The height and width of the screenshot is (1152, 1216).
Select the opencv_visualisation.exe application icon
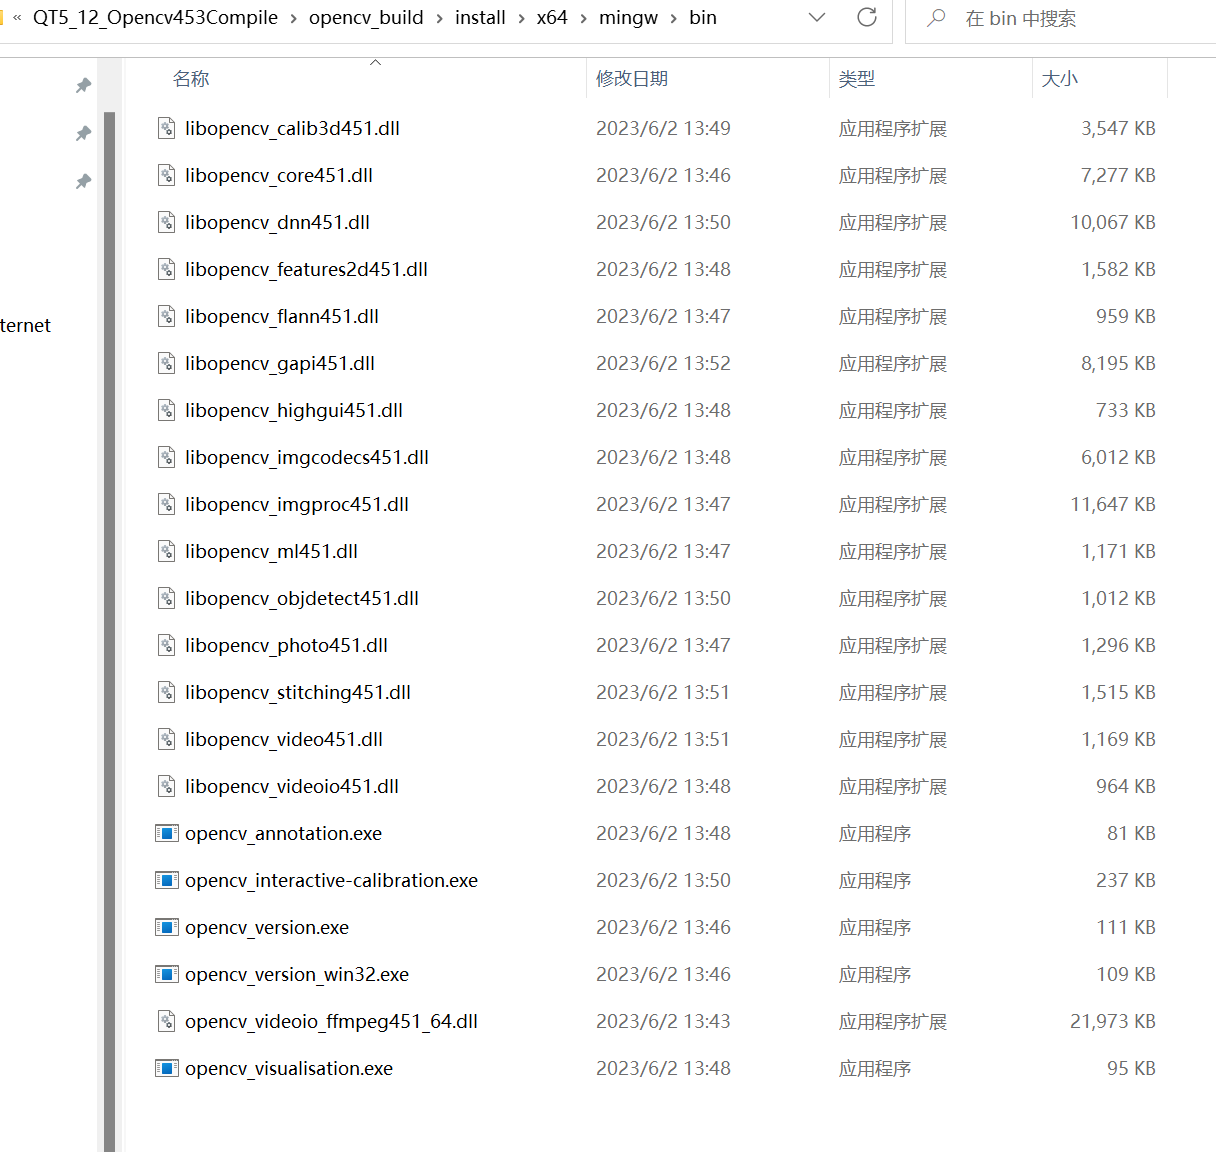[166, 1068]
